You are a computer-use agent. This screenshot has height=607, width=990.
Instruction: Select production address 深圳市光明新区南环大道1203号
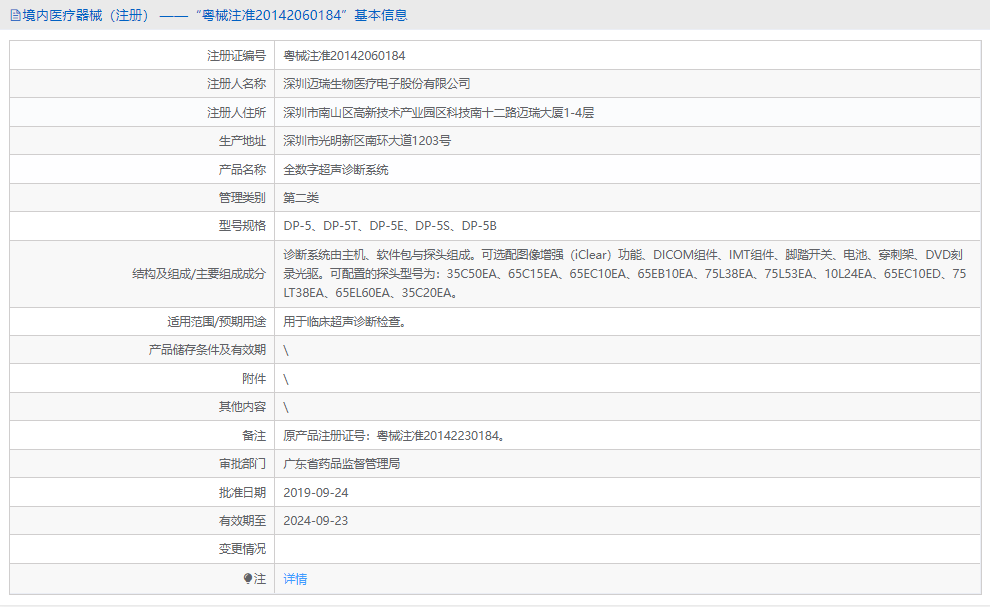367,141
